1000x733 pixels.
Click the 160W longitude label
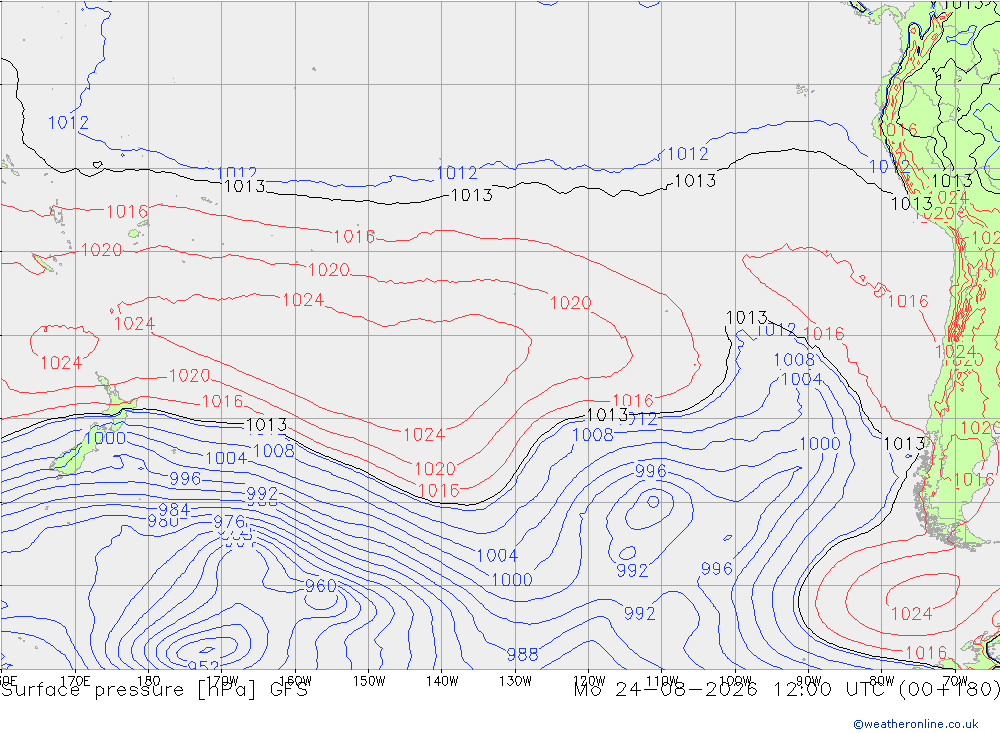295,681
